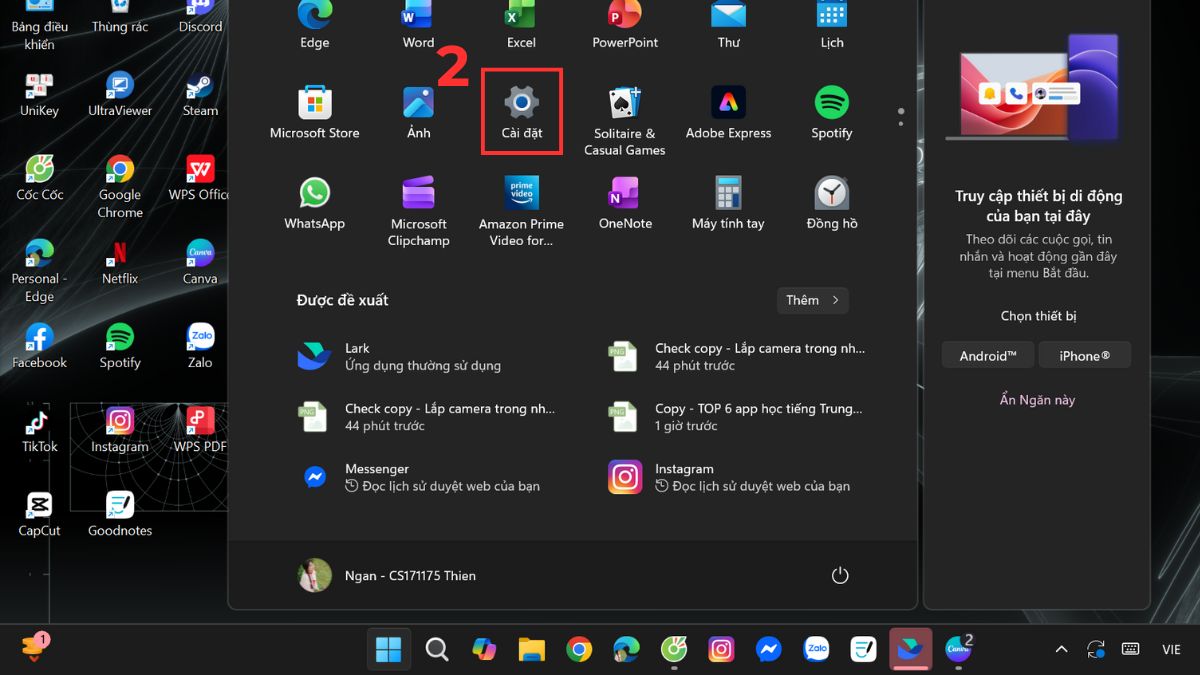This screenshot has height=675, width=1200.
Task: Click the sync status tray icon
Action: click(1096, 649)
